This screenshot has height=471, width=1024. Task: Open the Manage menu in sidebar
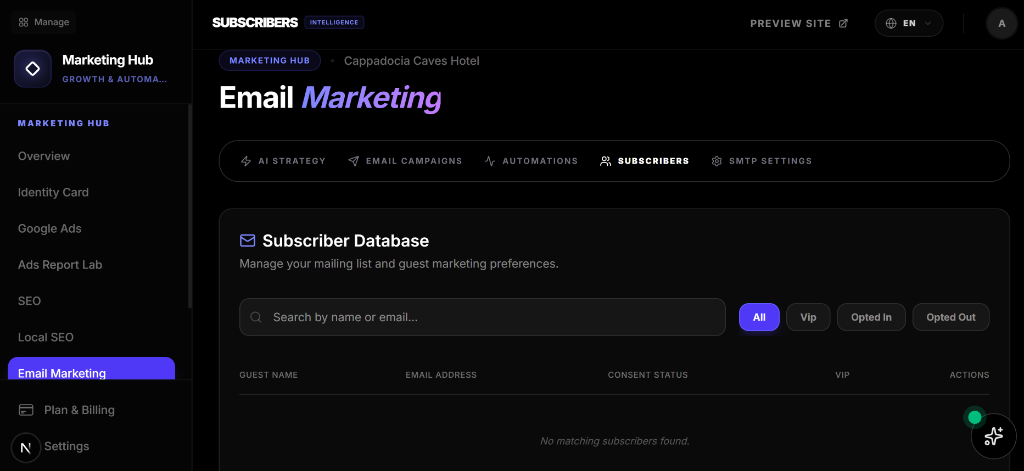[45, 22]
